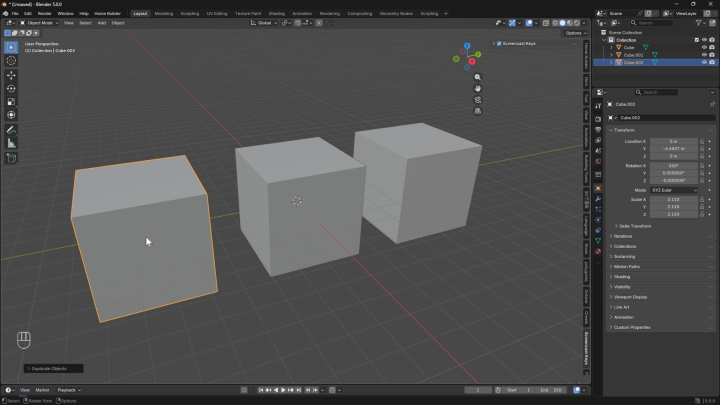Hide Cube.001 with its eye icon

[x=704, y=55]
